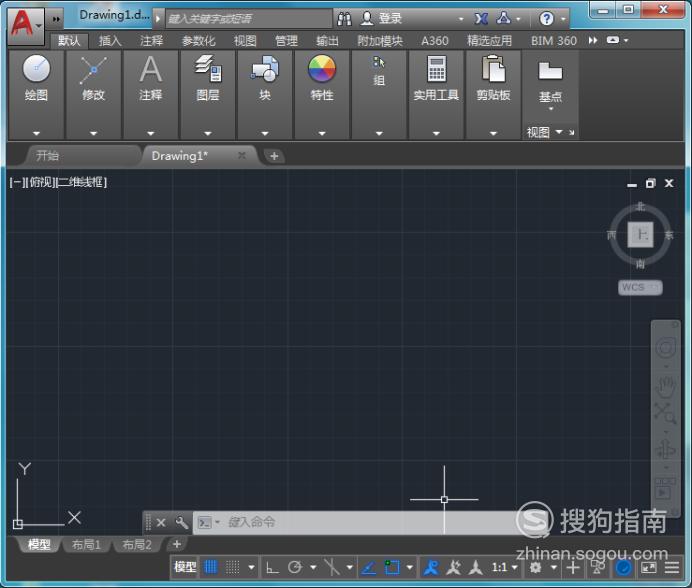The image size is (692, 588).
Task: Open the 实用工具 (Utilities) calculator panel
Action: tap(436, 79)
